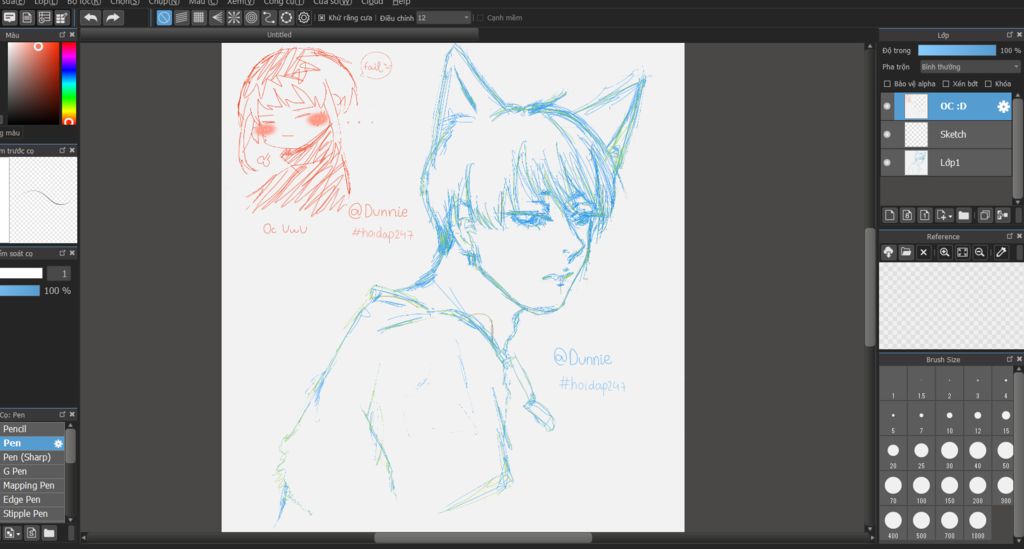Enable the vanishing point snap
The height and width of the screenshot is (549, 1024).
coord(217,18)
